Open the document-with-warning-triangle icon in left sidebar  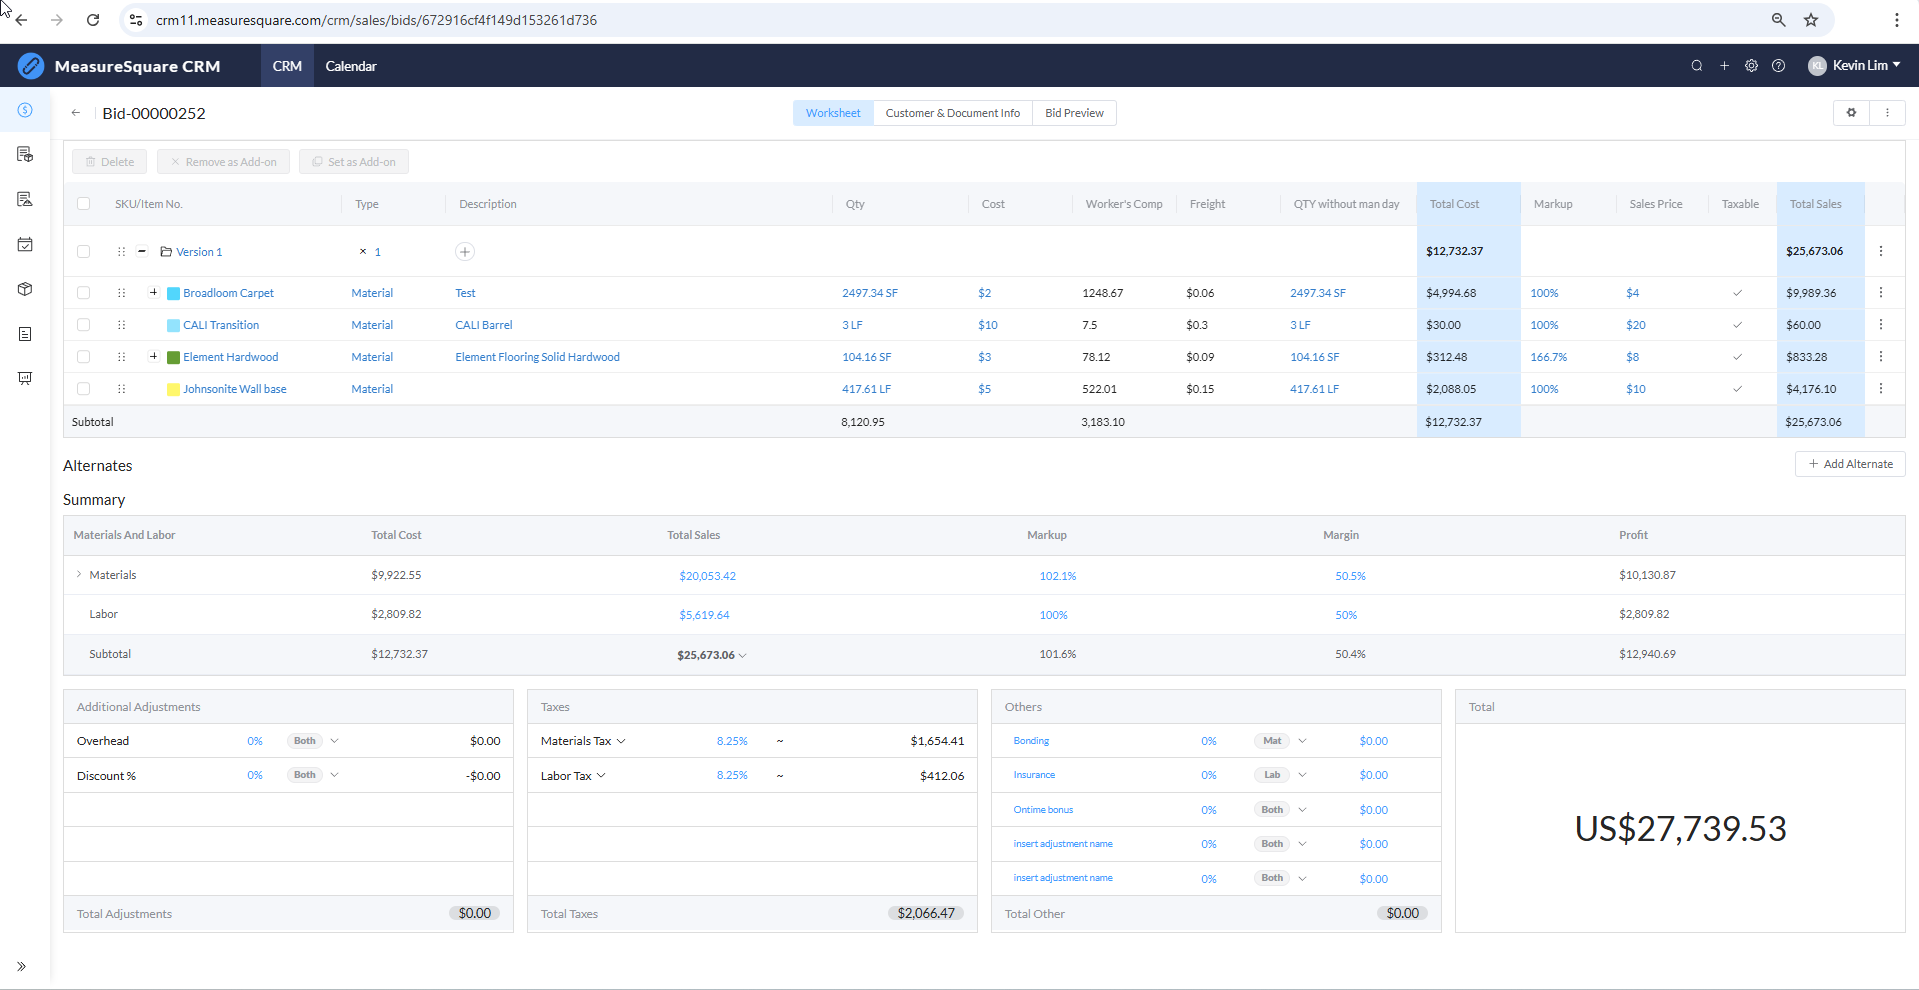coord(25,199)
